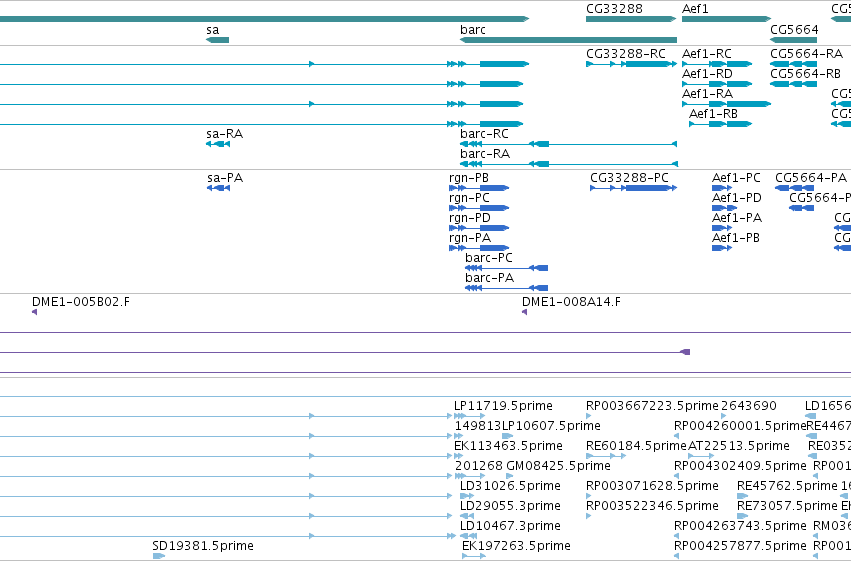Select EST GM08425.5prime
Screen dimensions: 851x561
[x=509, y=476]
